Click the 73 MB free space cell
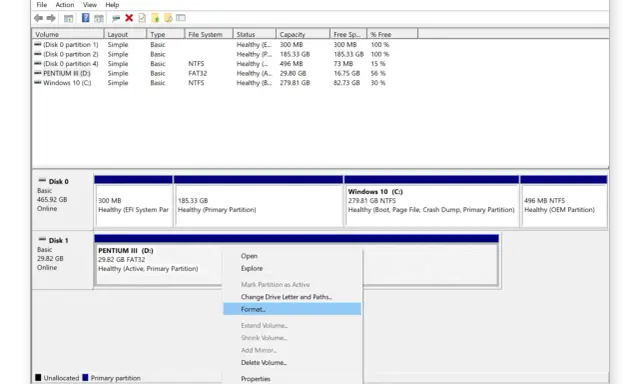 343,64
